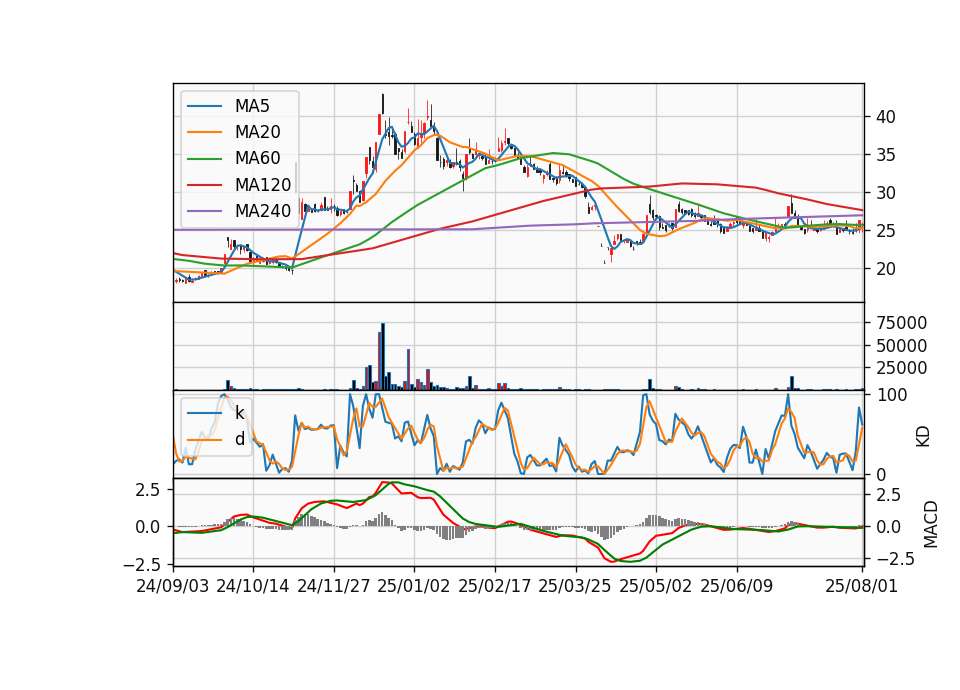Click the KD axis value 100
Screen dimensions: 960x690
tap(892, 395)
